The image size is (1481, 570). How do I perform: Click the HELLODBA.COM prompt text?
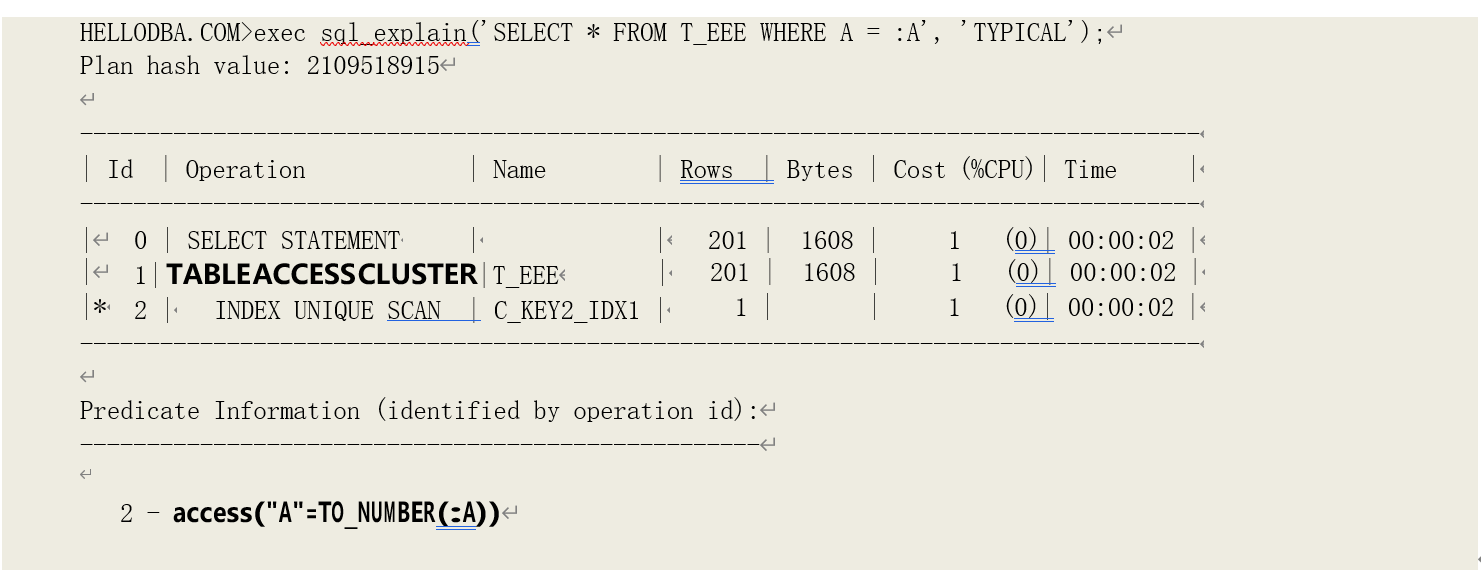160,33
